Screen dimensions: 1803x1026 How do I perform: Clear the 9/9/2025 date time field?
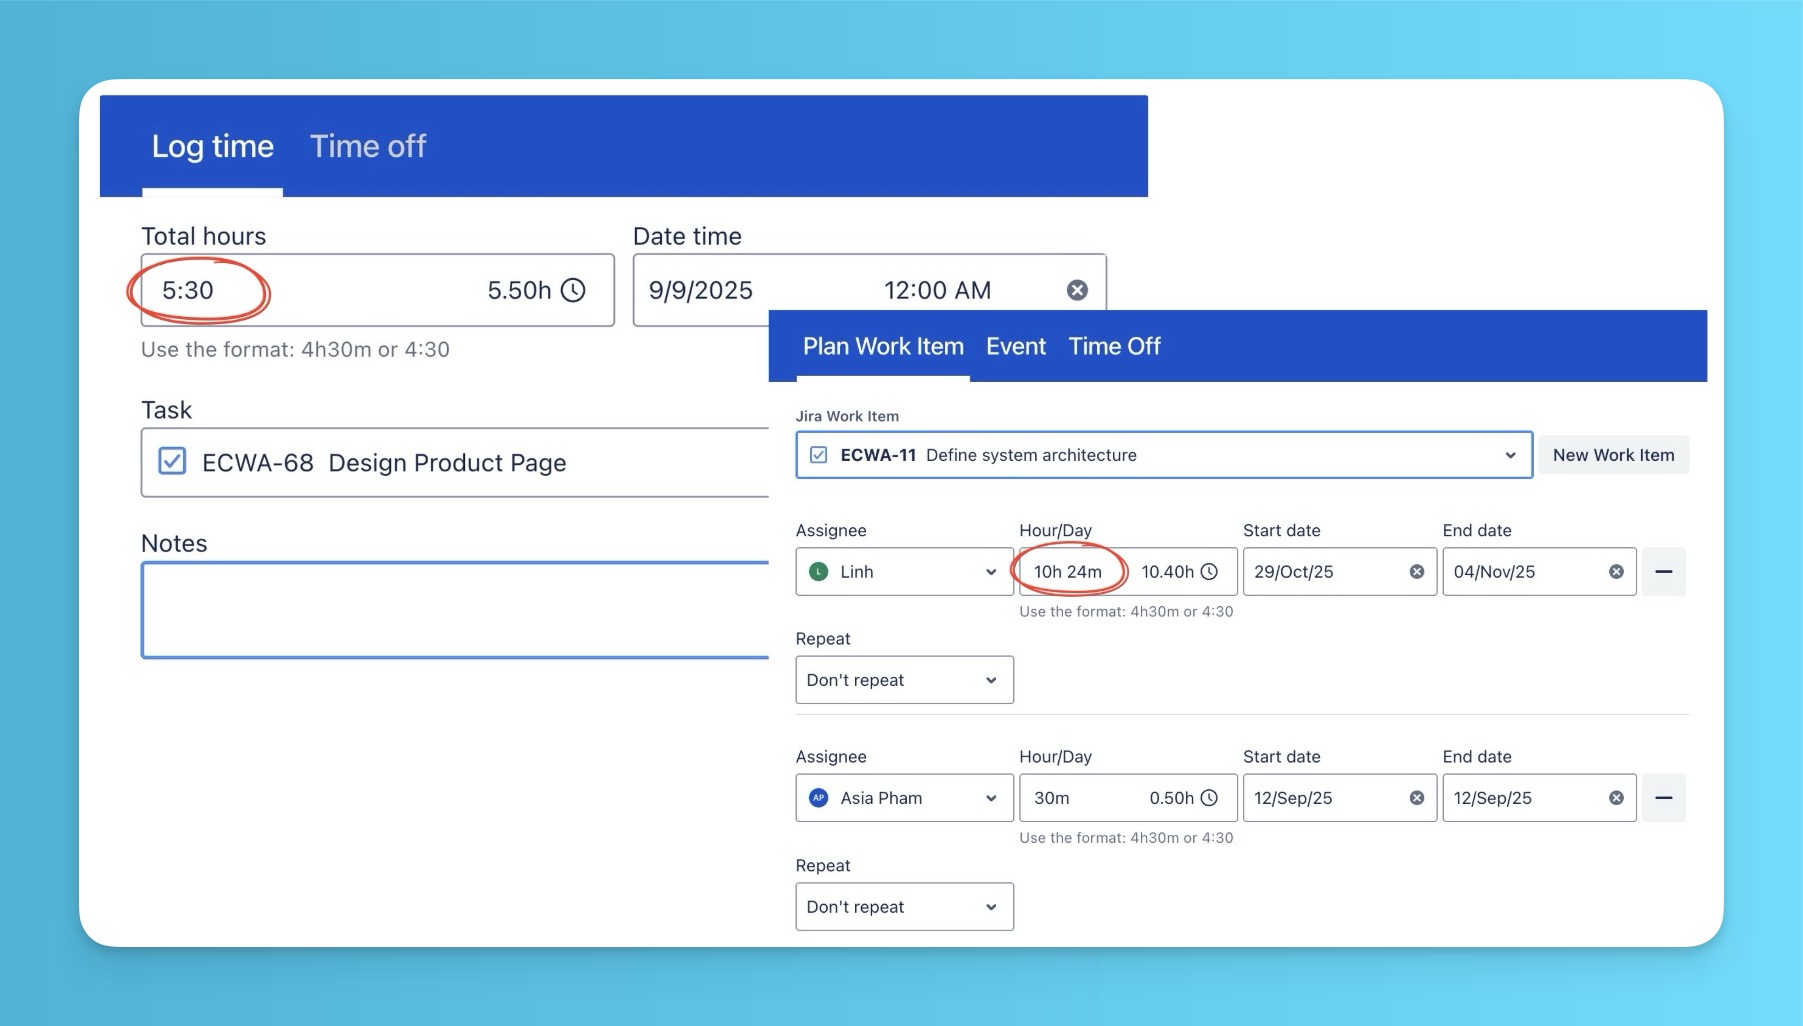[1077, 290]
